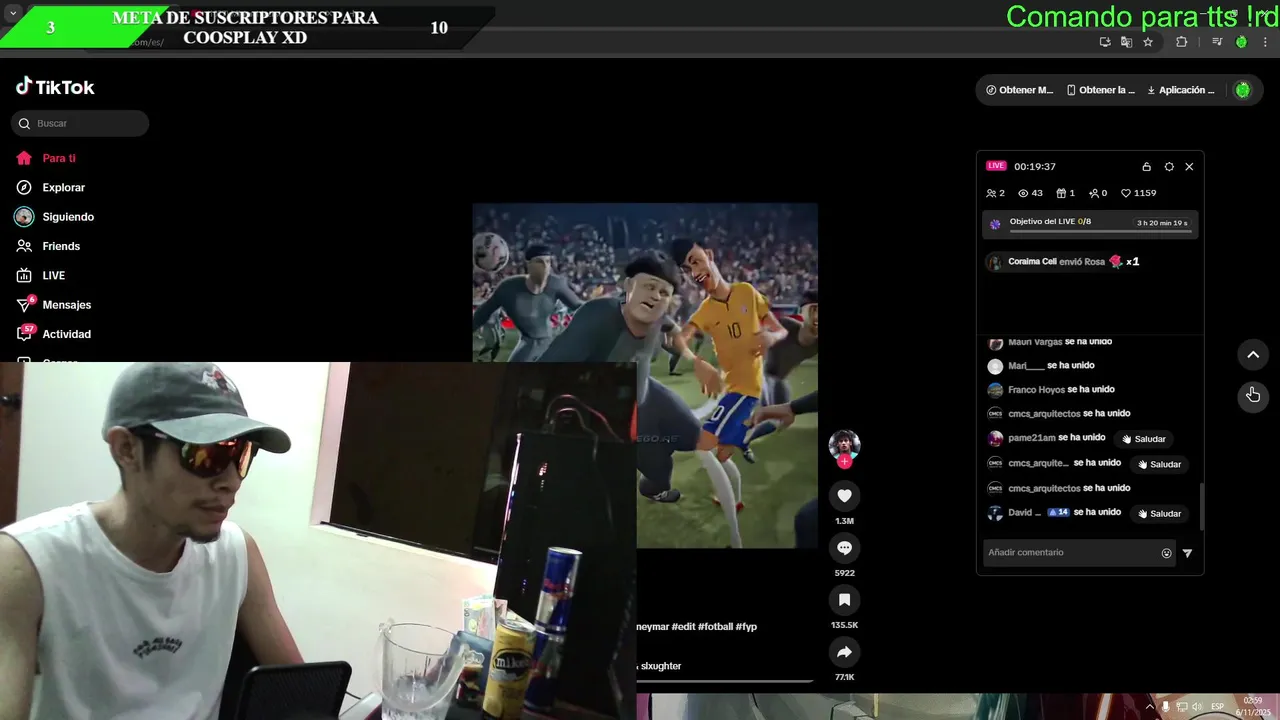Follow creator with red plus badge

(844, 462)
